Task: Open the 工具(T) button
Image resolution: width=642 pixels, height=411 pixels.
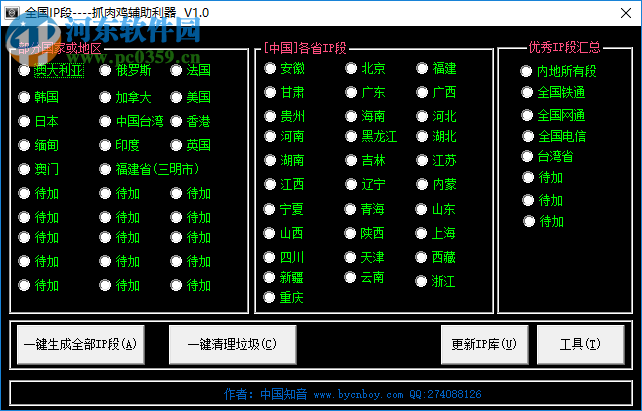Action: tap(581, 345)
